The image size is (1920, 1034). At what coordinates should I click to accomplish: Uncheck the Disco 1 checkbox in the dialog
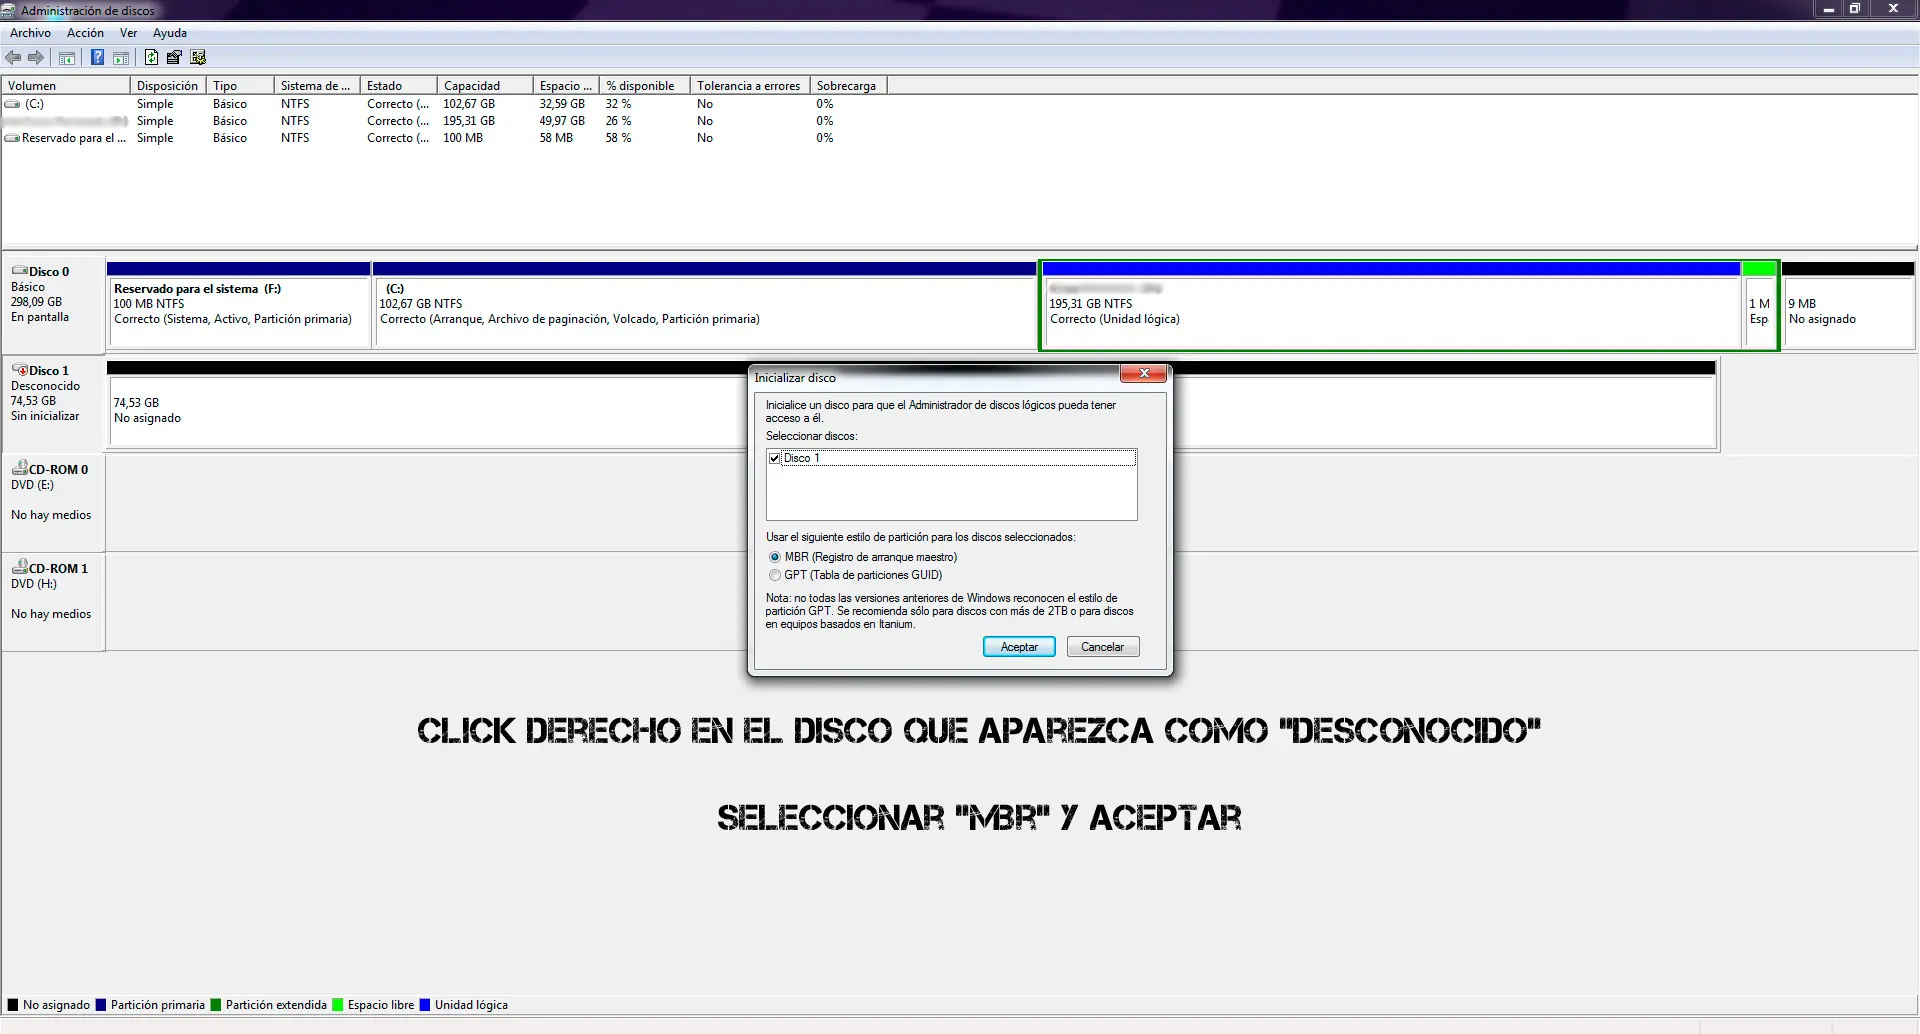(774, 458)
